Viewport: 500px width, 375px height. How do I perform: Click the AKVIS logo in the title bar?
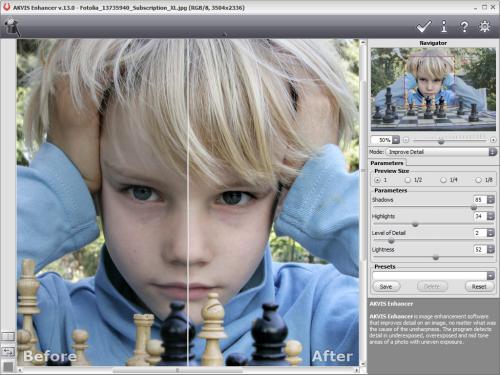(6, 7)
